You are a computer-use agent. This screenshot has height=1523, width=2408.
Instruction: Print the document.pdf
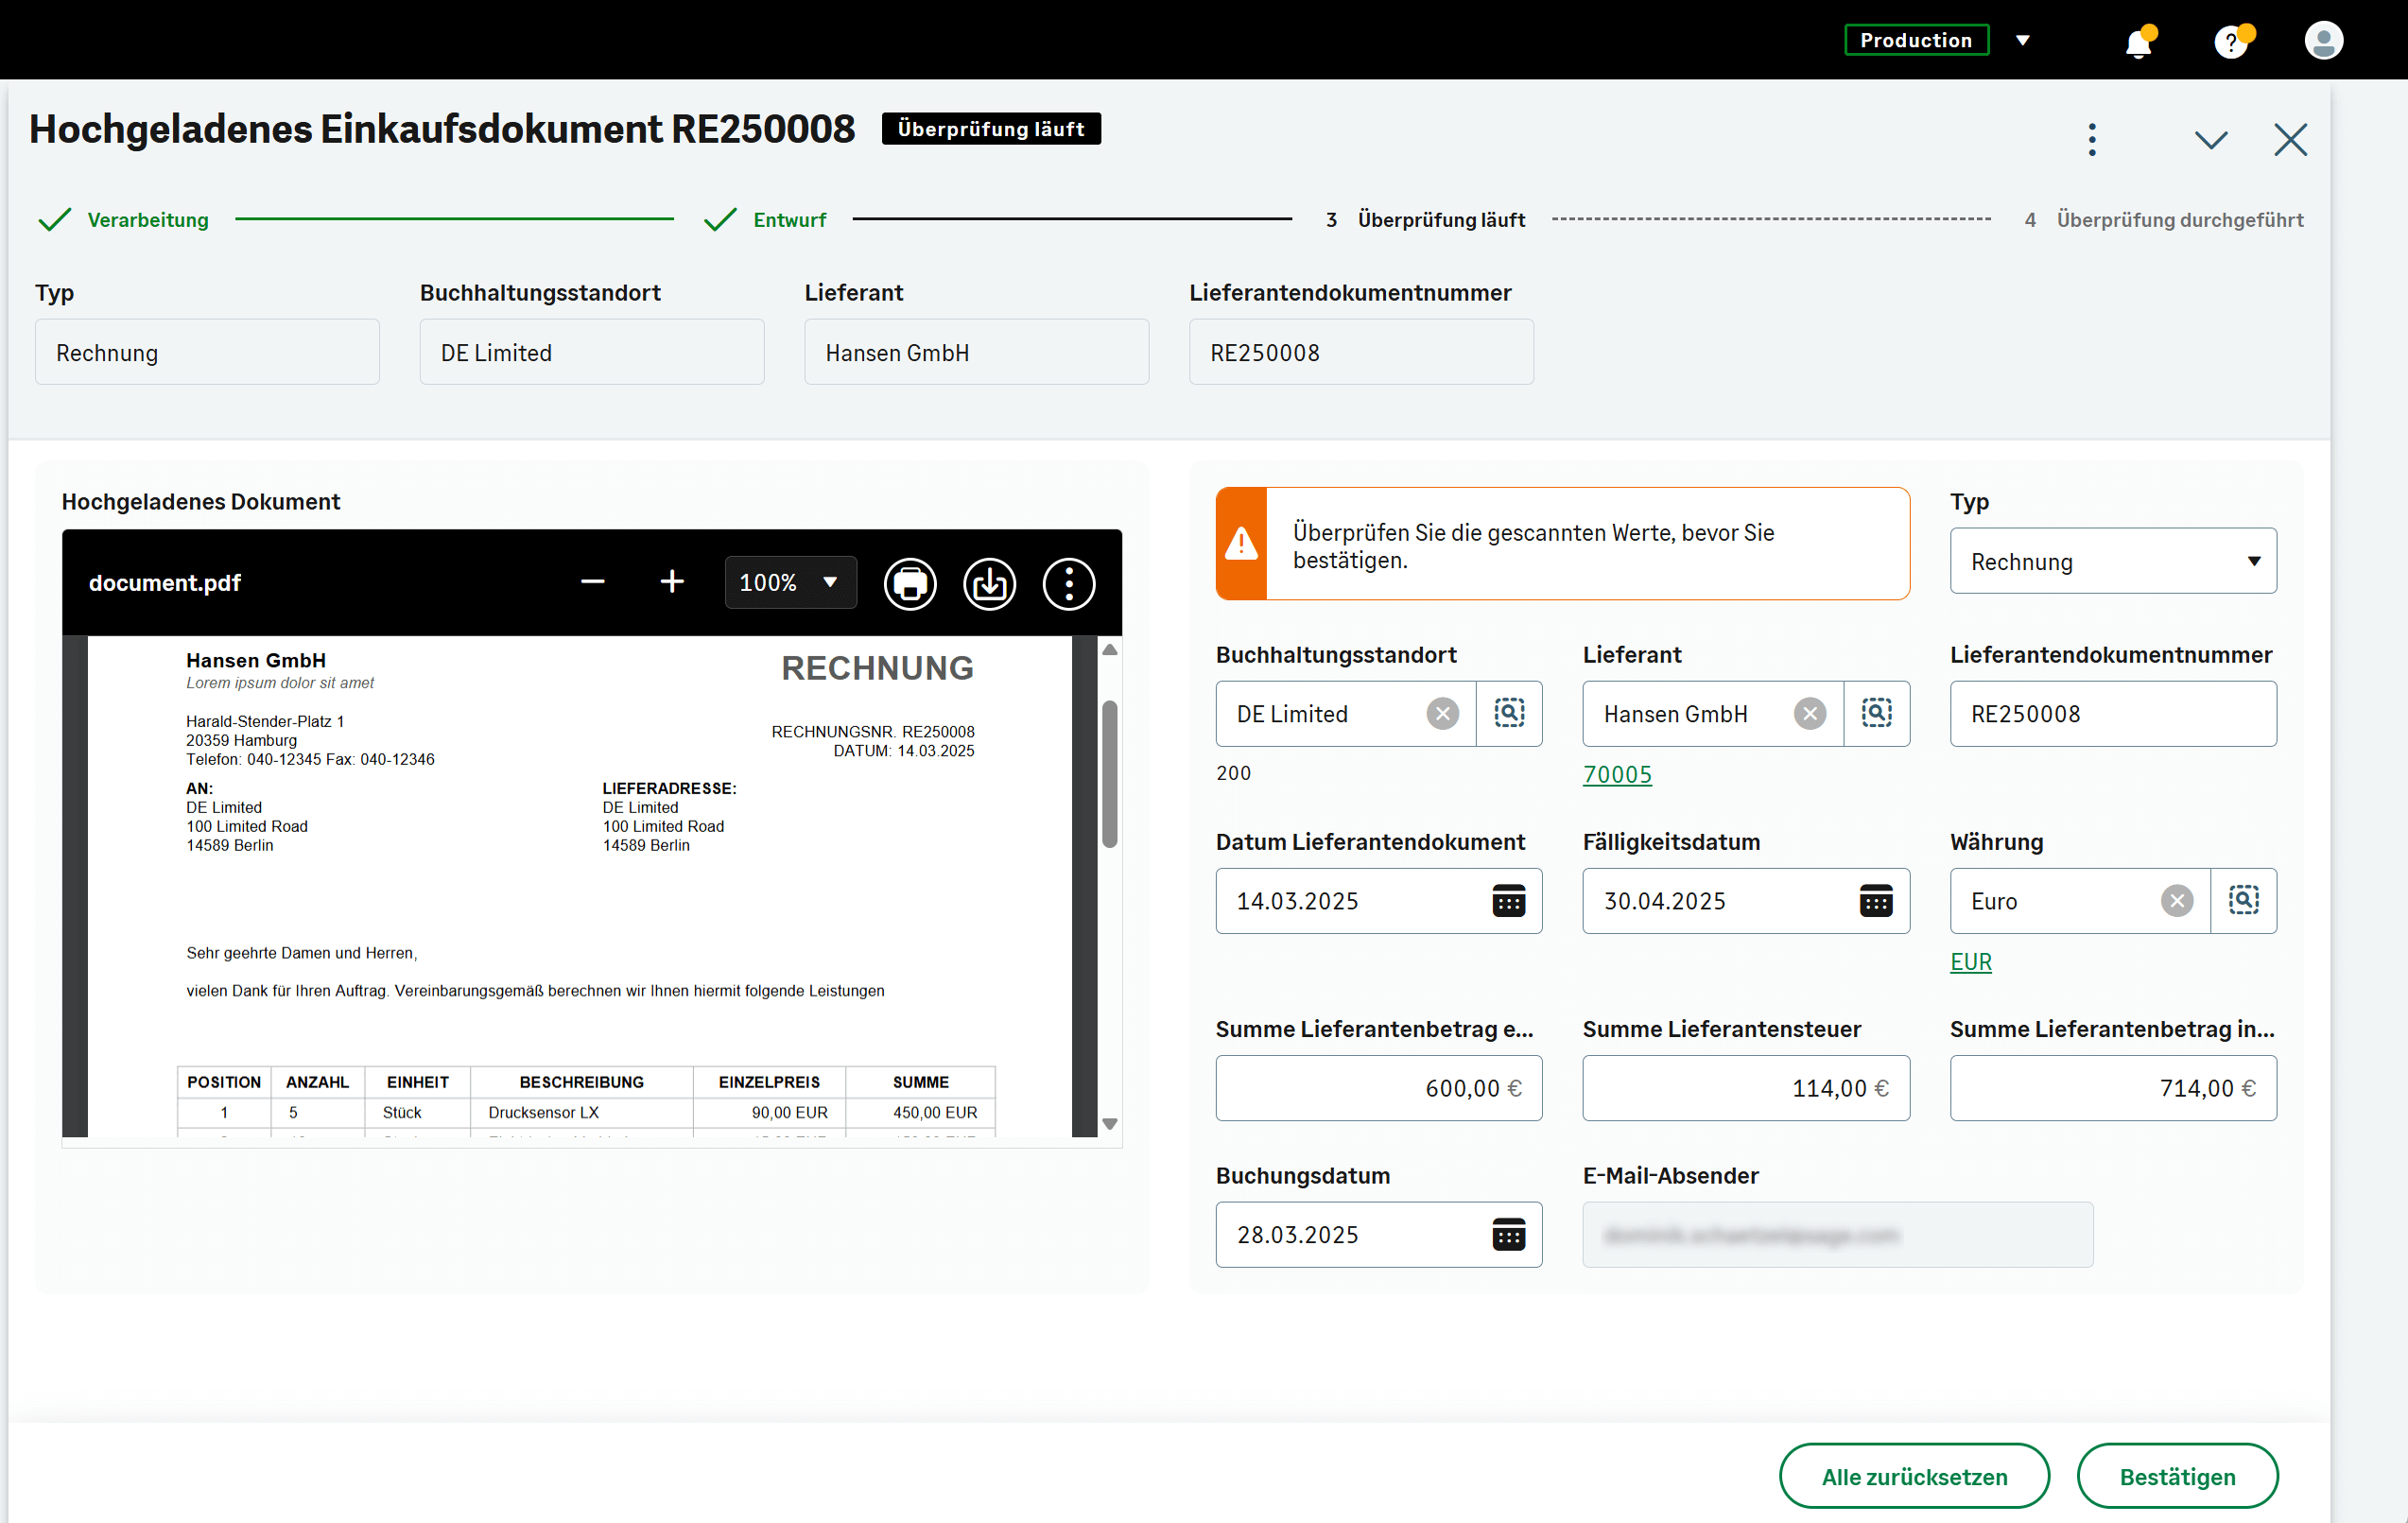(910, 583)
